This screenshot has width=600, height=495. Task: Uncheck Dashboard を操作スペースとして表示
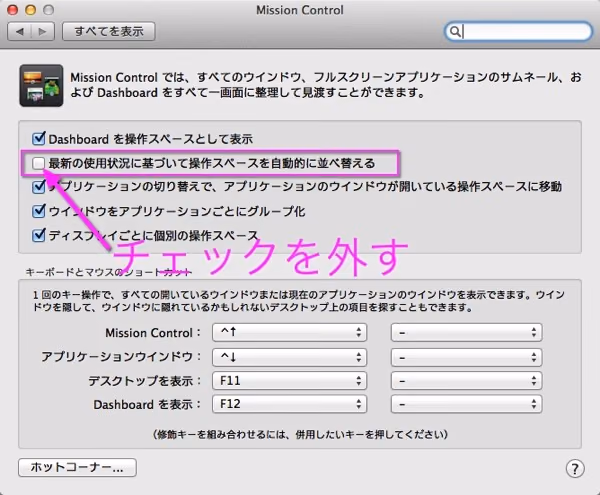(x=39, y=138)
